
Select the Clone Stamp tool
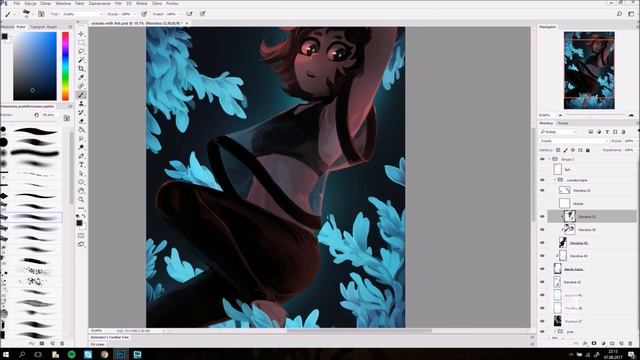[x=81, y=104]
